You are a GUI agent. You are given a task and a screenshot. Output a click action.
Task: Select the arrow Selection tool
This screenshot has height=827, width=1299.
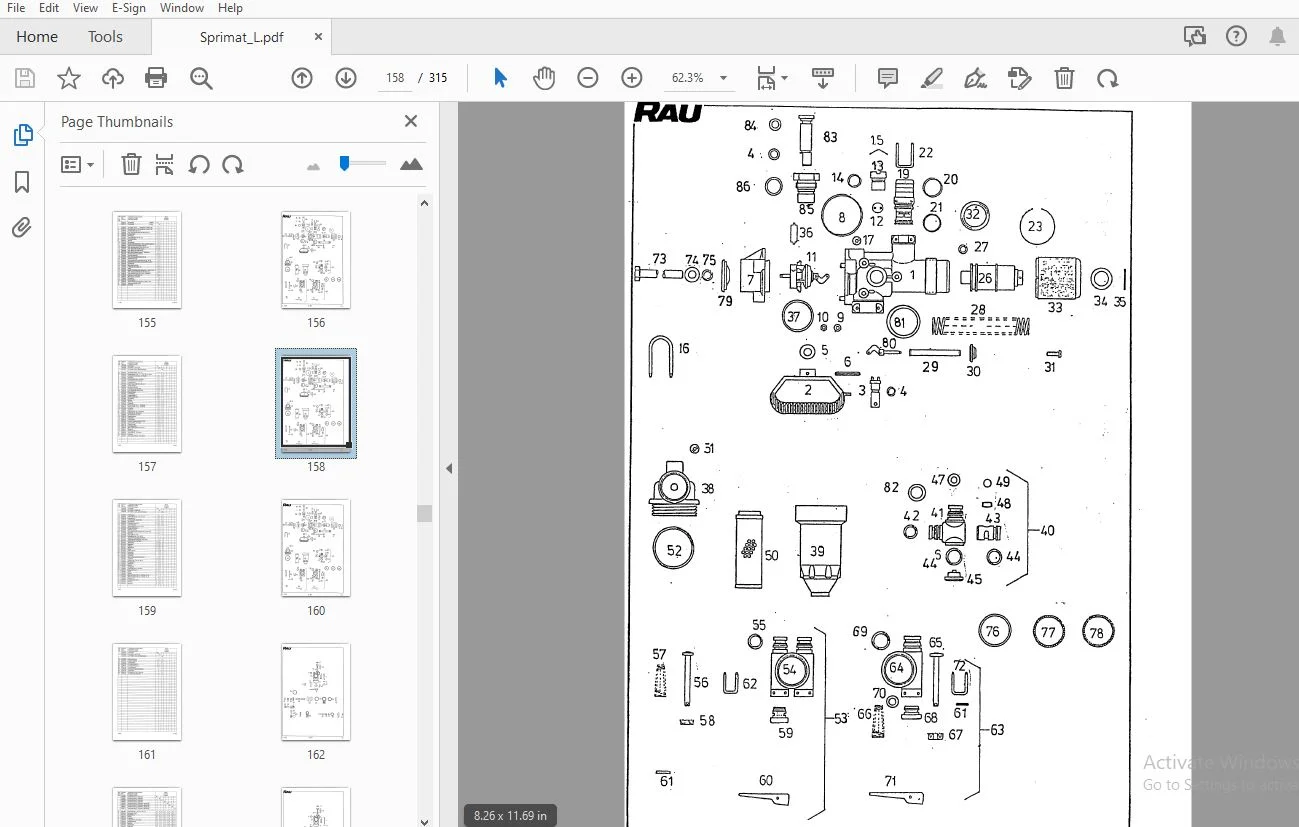pyautogui.click(x=500, y=78)
